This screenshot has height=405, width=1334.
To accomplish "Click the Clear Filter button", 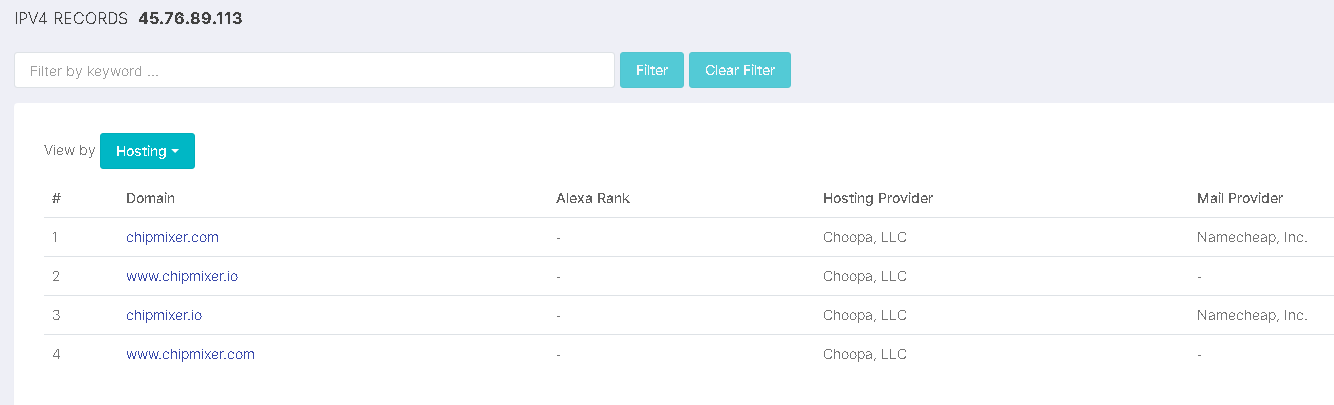I will (740, 70).
